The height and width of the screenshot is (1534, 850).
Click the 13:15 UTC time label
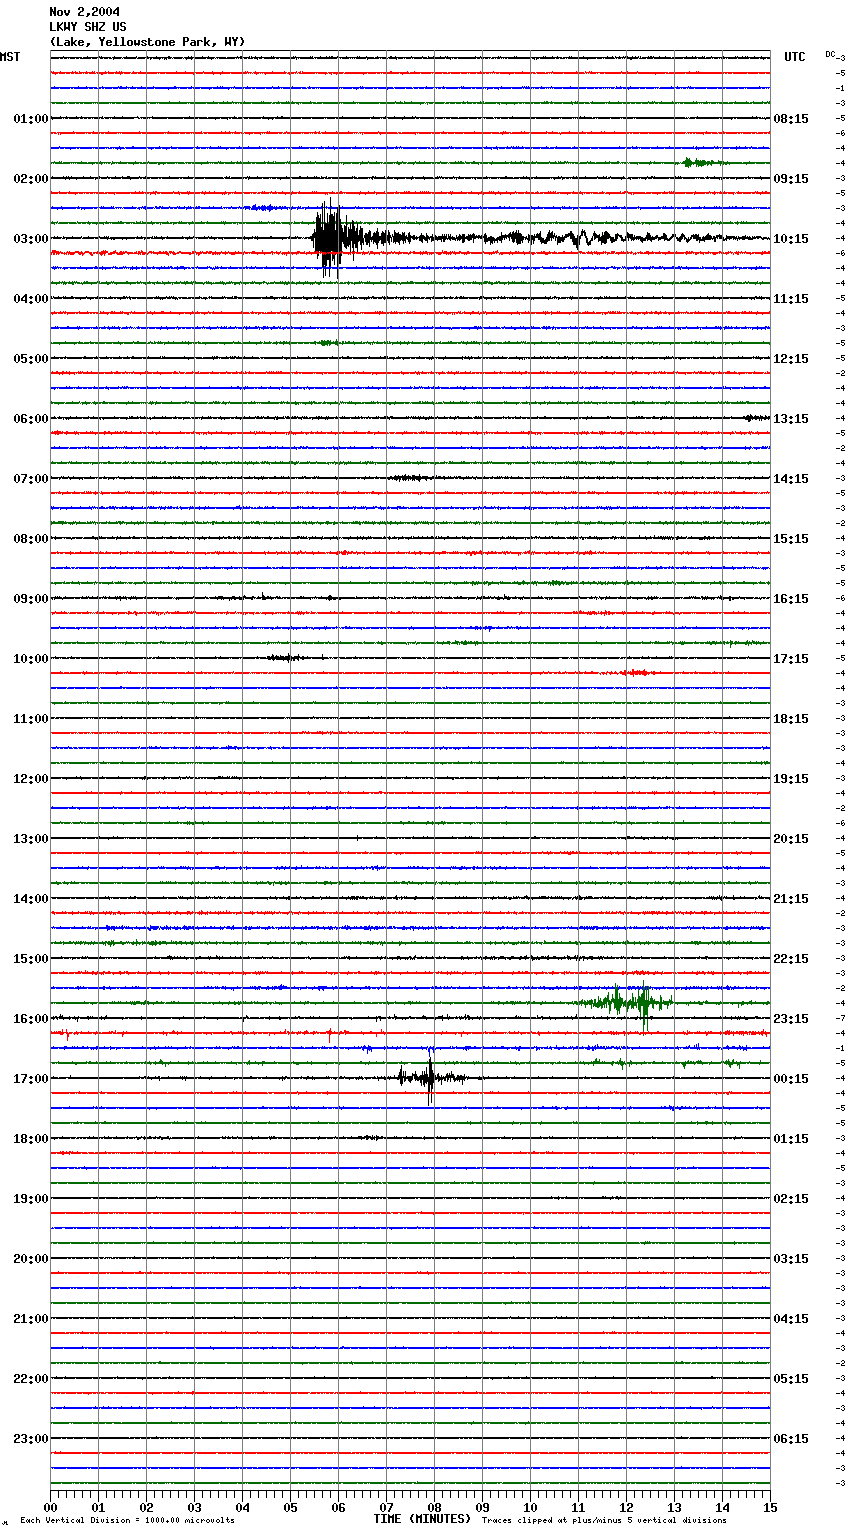pos(791,419)
